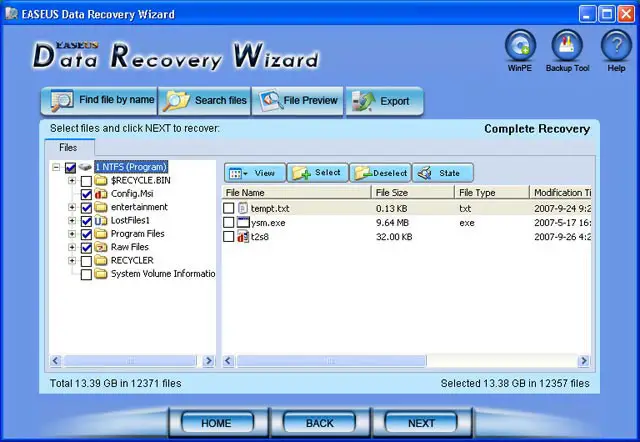Viewport: 640px width, 442px height.
Task: Click the Raw Files folder icon
Action: point(100,247)
